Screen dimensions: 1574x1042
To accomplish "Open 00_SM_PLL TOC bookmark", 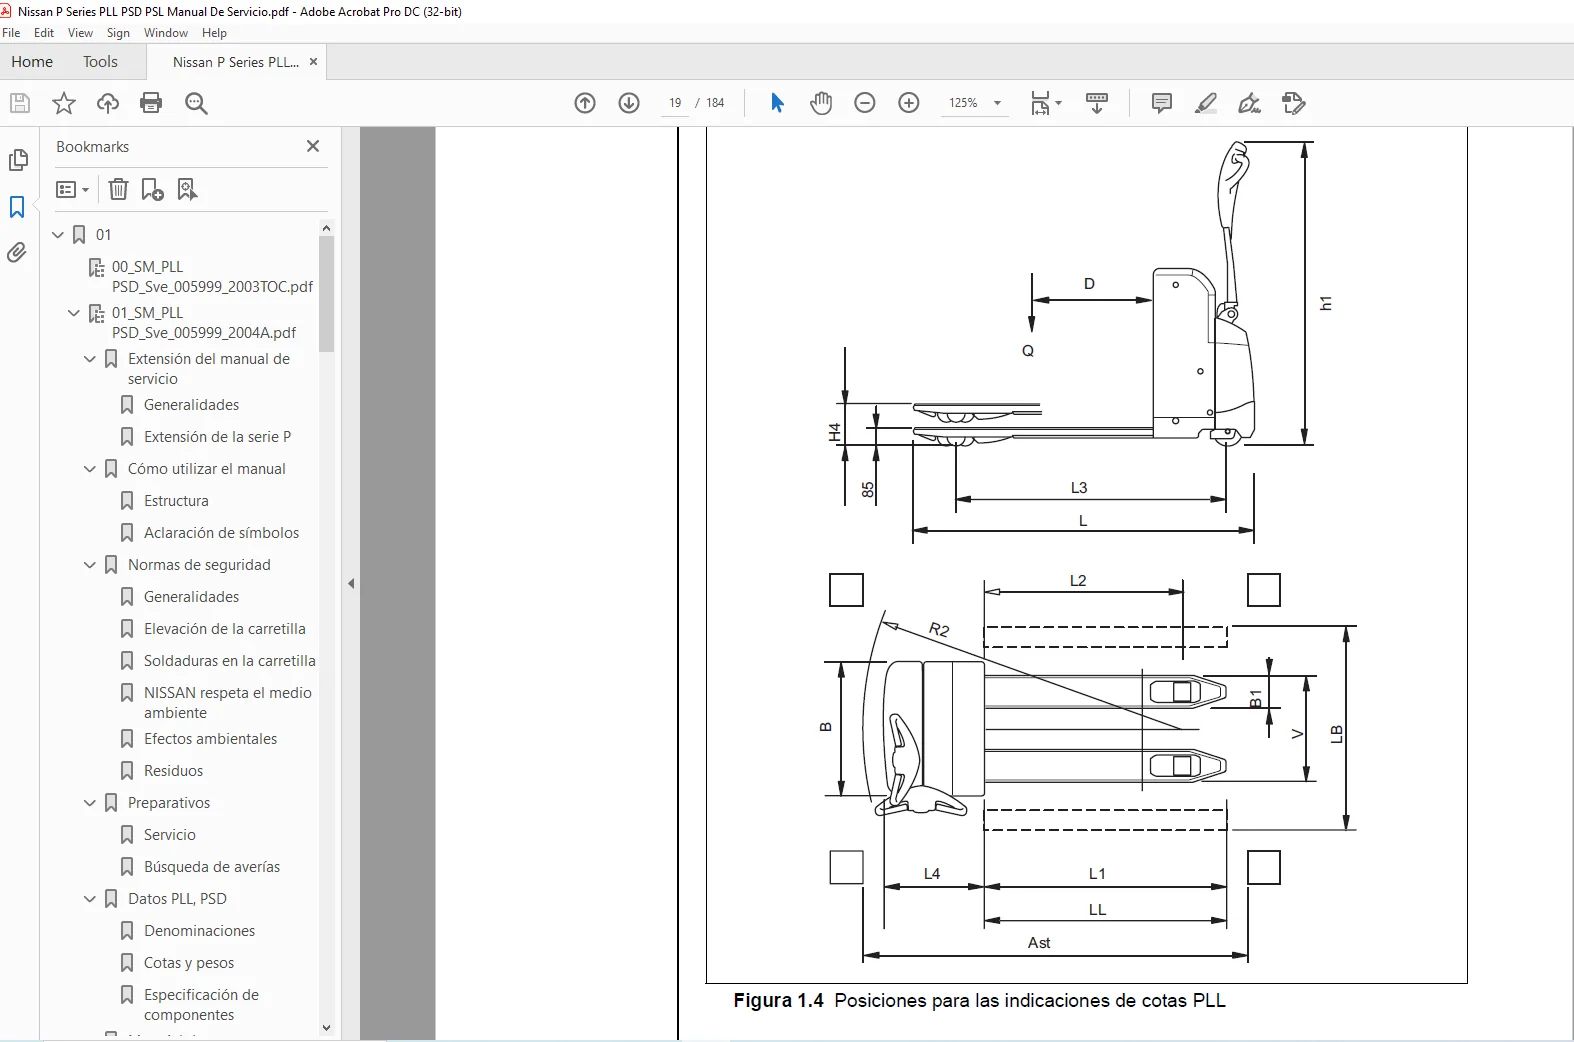I will [x=212, y=277].
